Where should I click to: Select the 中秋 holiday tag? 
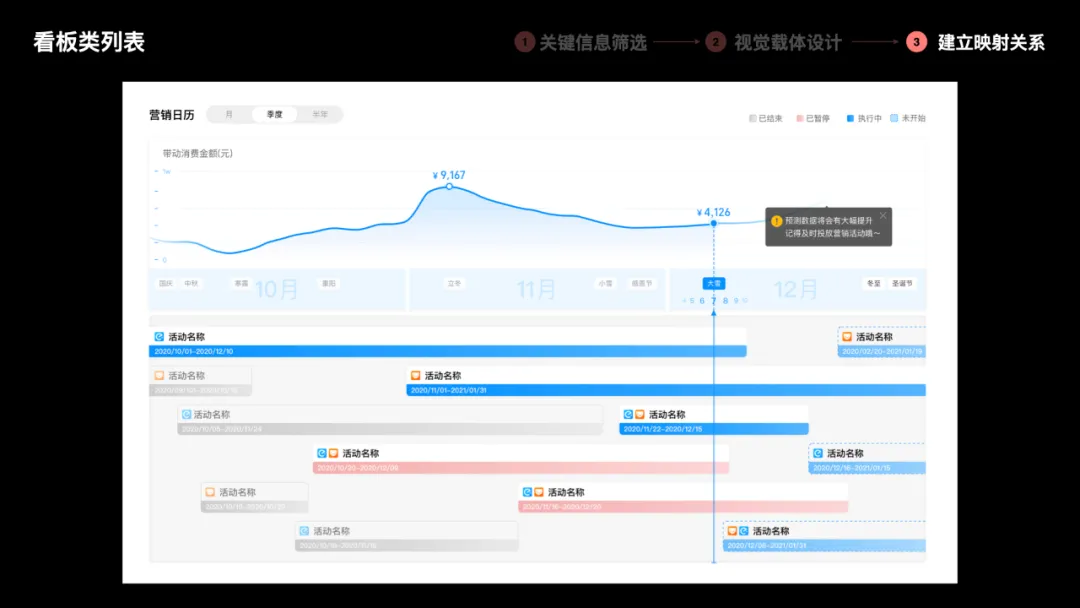(x=191, y=283)
